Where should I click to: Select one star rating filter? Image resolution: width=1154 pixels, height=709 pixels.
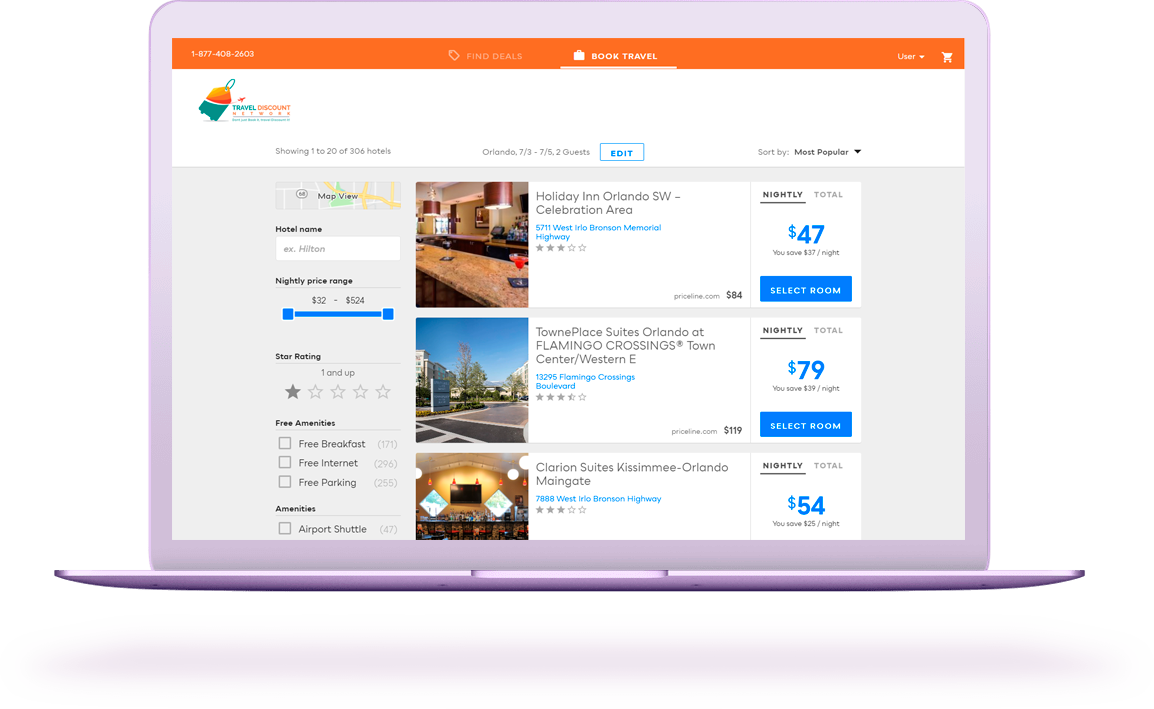pyautogui.click(x=292, y=392)
